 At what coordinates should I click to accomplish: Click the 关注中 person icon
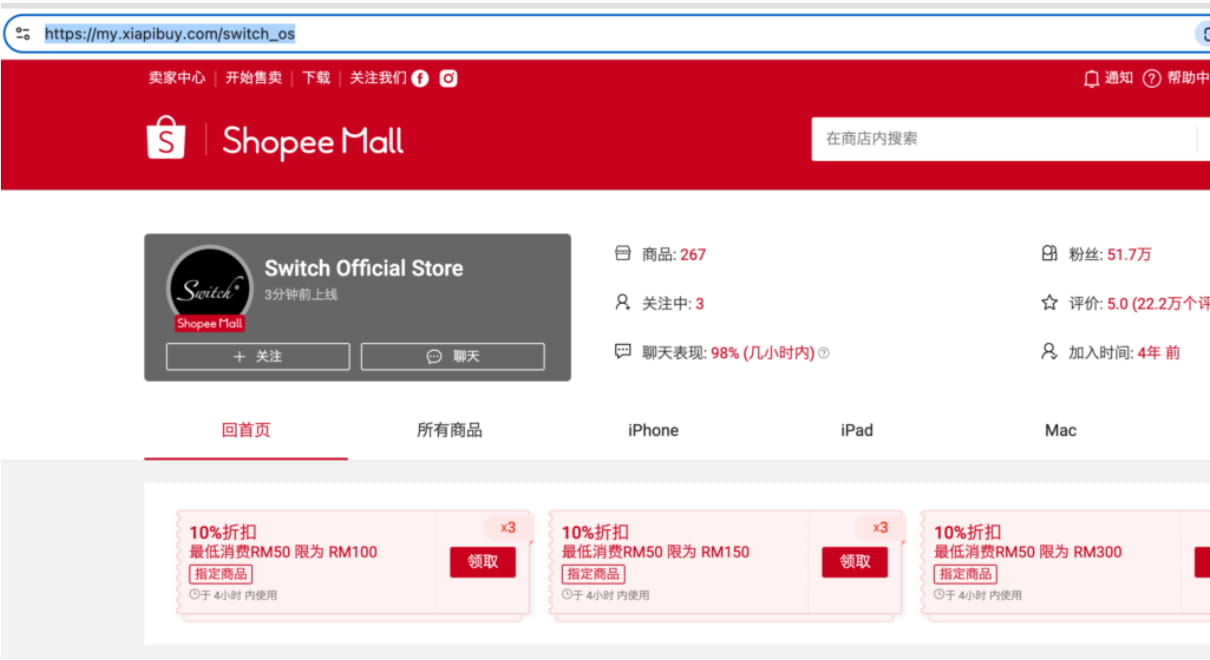623,302
